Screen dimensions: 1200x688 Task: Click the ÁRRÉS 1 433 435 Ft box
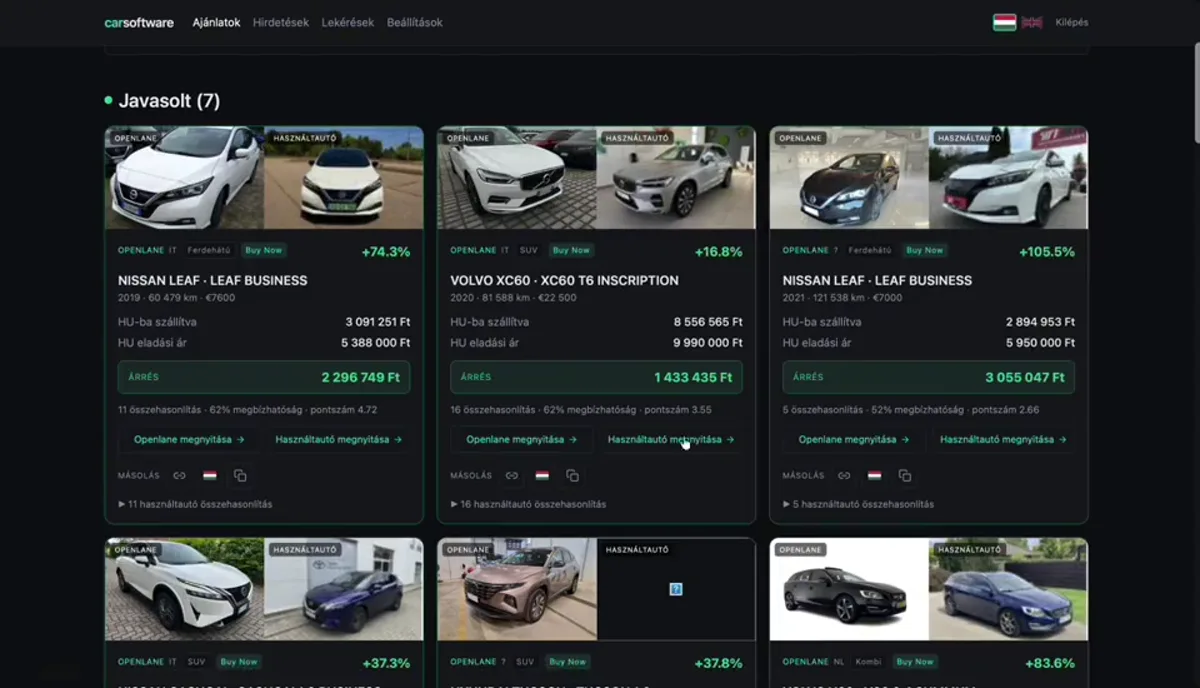coord(596,377)
